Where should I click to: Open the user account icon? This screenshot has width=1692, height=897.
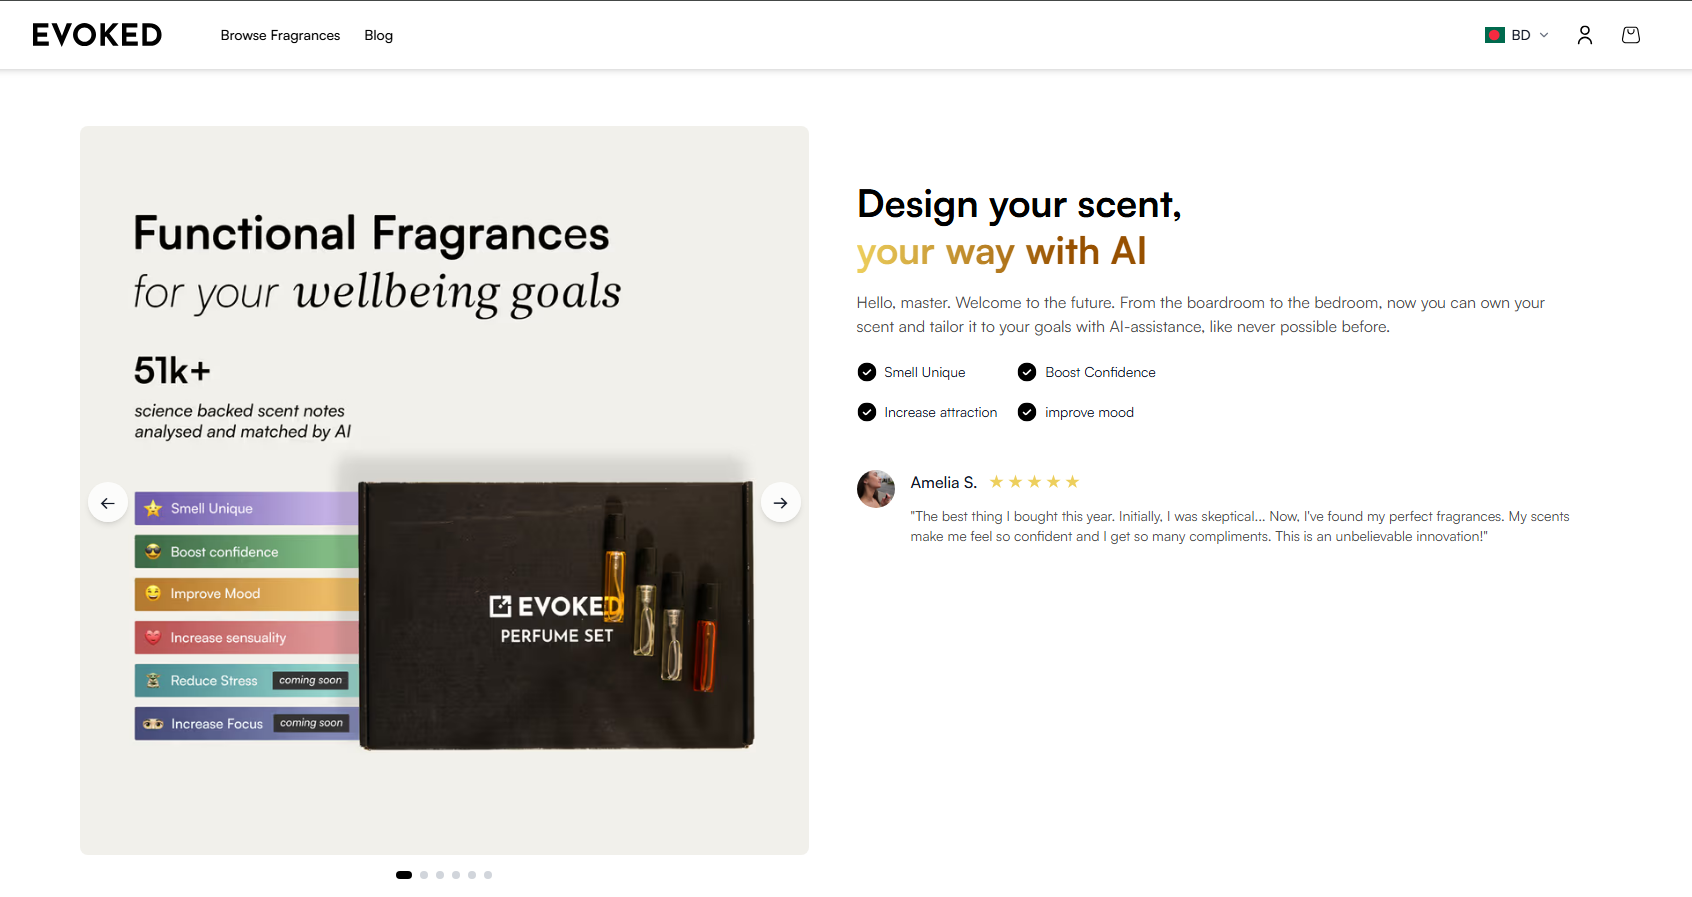(x=1584, y=35)
